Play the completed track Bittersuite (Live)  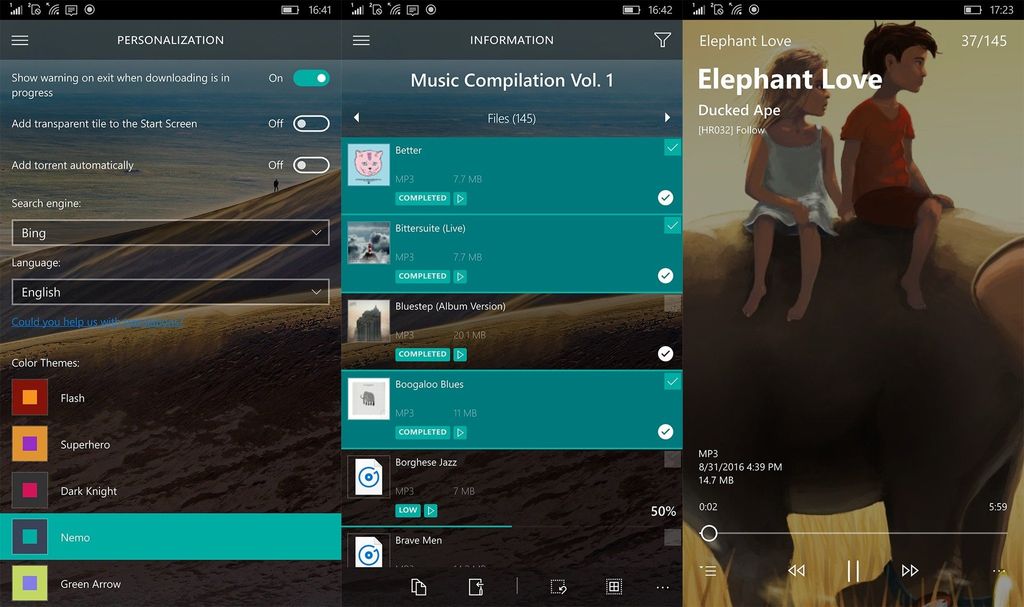461,276
